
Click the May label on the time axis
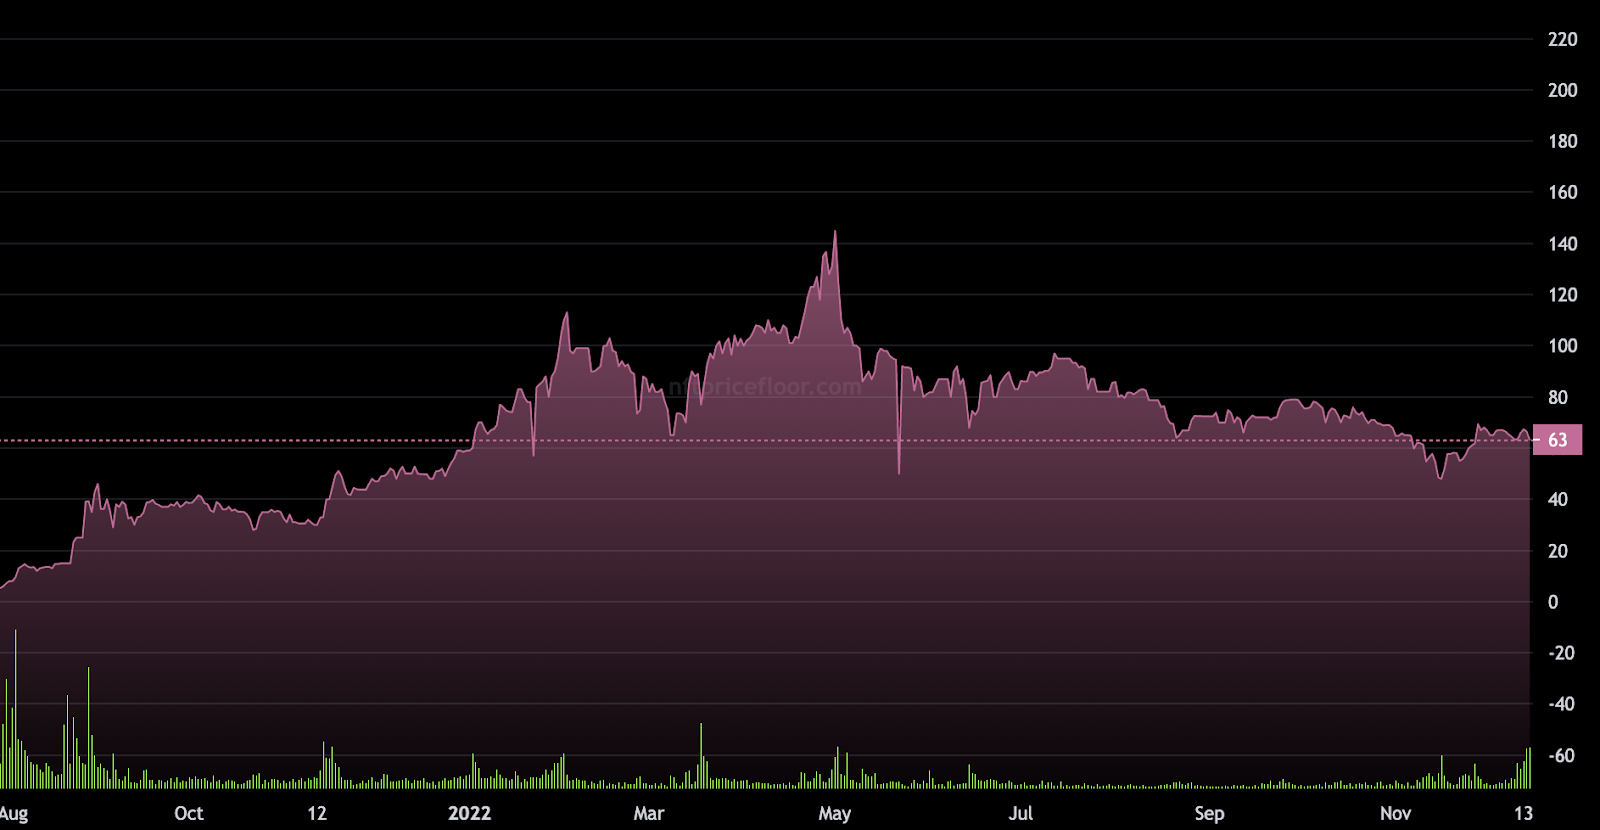(x=835, y=813)
